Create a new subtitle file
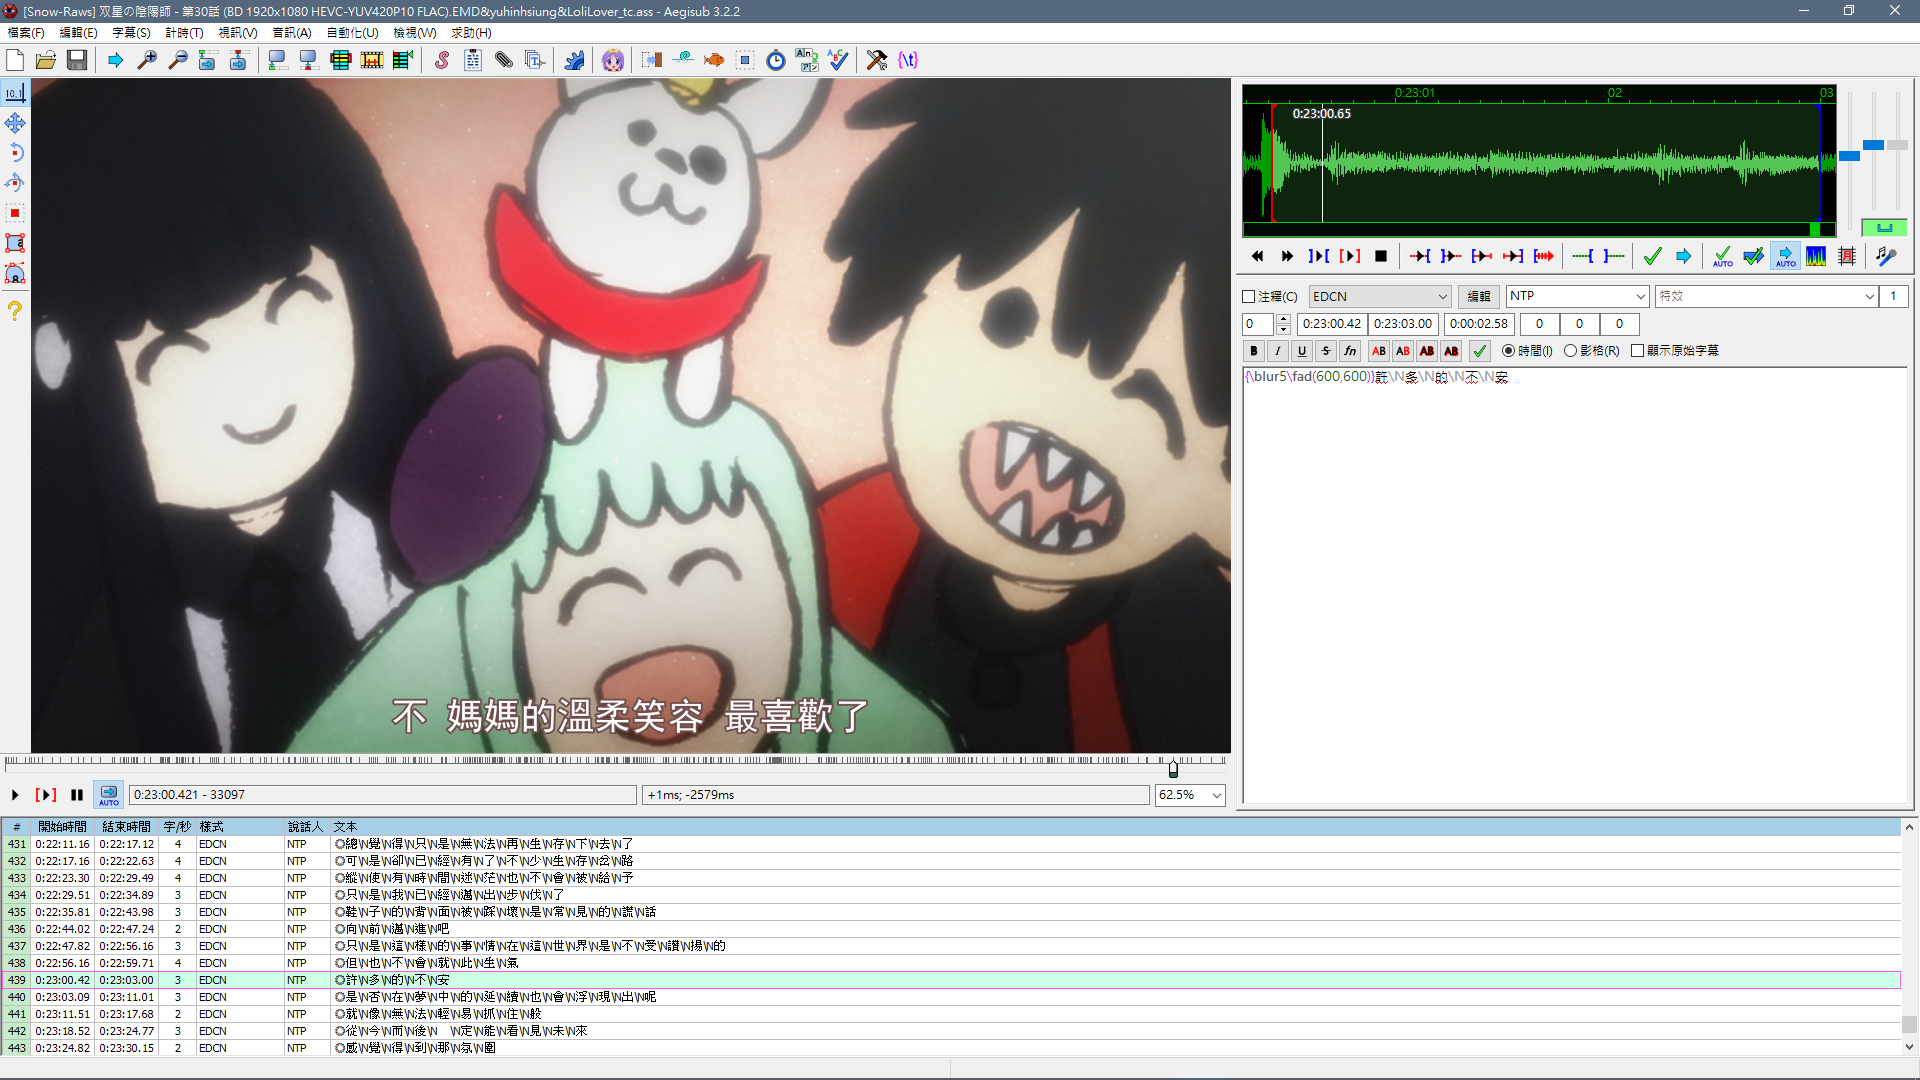 click(15, 60)
